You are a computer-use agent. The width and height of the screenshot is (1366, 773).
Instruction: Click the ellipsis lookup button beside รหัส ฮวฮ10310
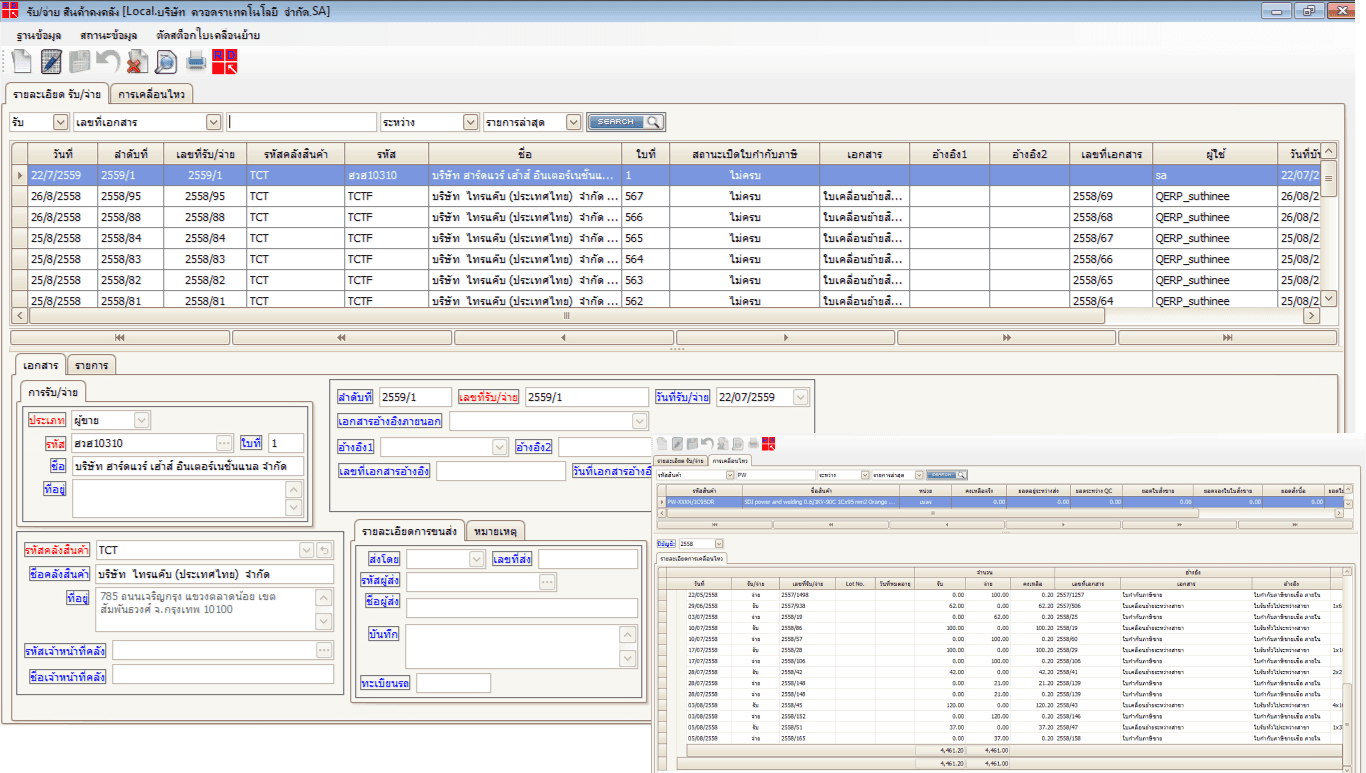(224, 443)
